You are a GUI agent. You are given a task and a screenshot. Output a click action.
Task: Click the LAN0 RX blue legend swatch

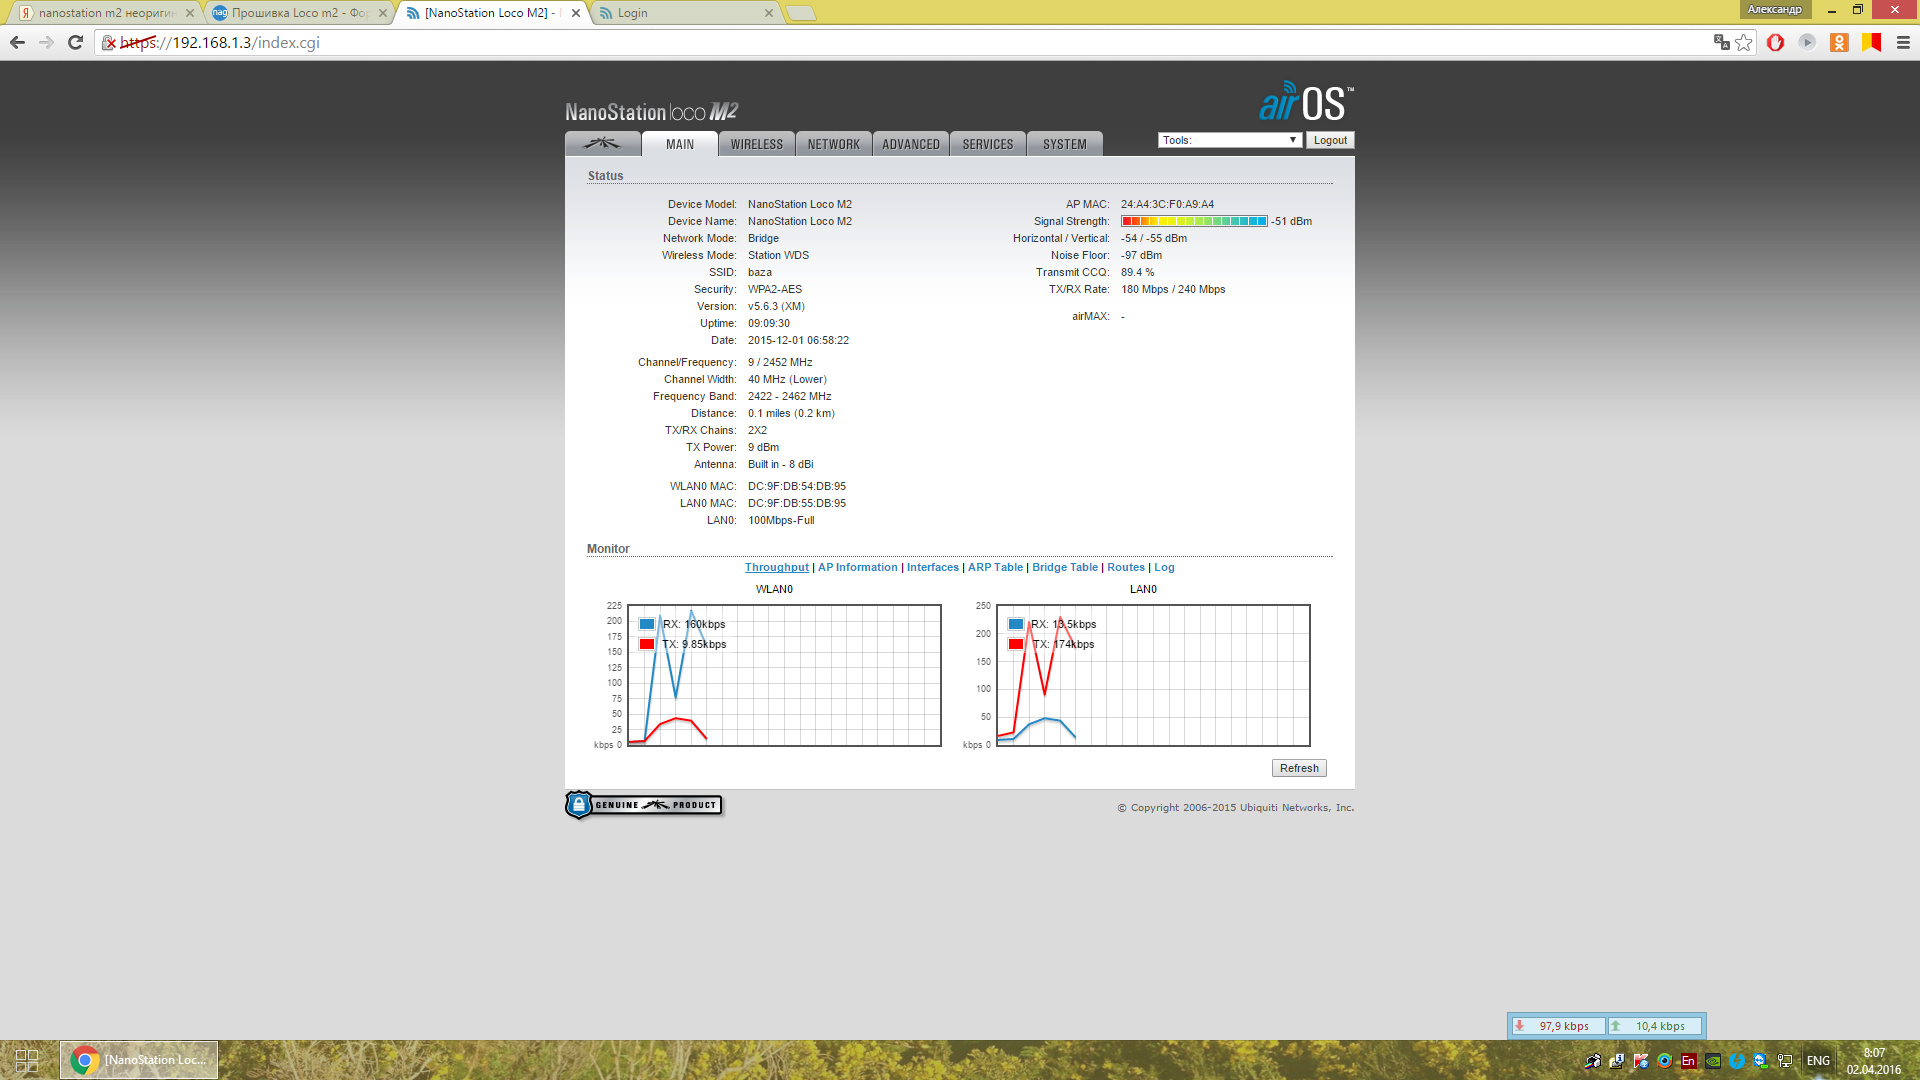click(1016, 624)
